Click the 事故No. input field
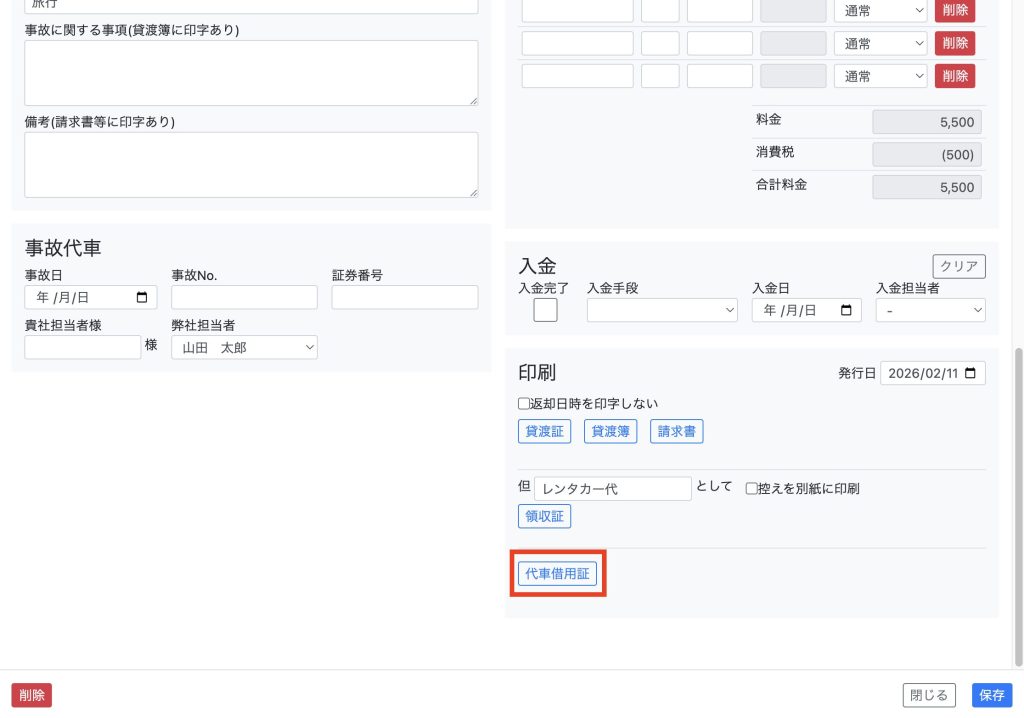Image resolution: width=1024 pixels, height=718 pixels. coord(244,297)
